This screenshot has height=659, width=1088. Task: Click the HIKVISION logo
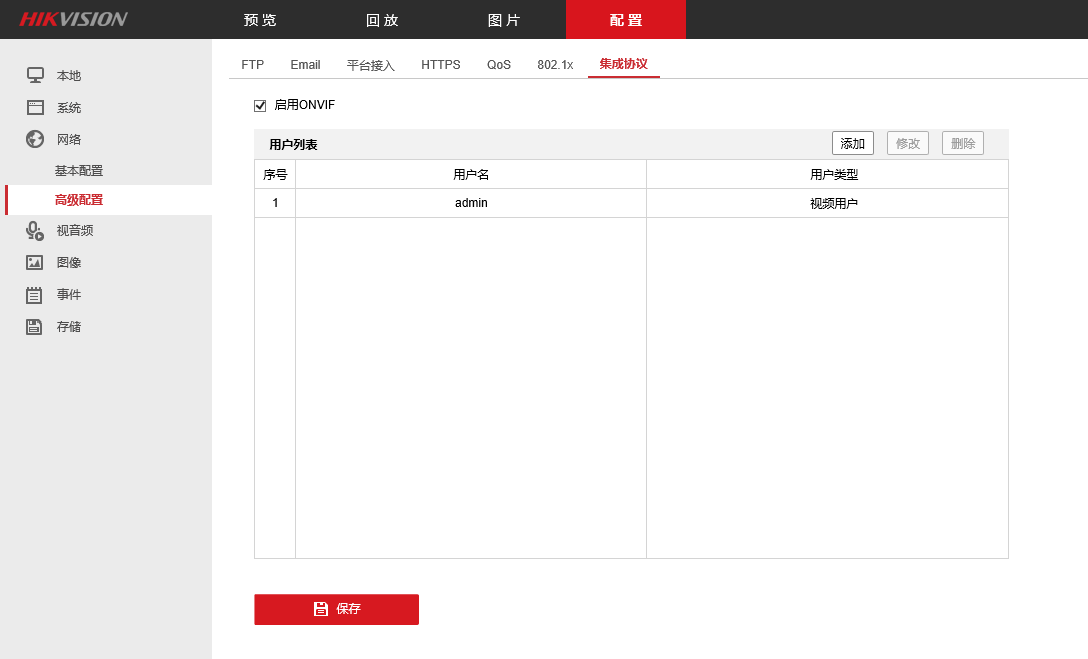pyautogui.click(x=73, y=19)
